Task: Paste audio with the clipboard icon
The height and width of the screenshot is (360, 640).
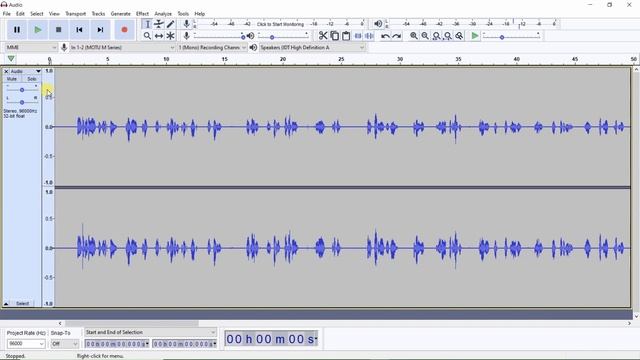Action: [x=346, y=36]
